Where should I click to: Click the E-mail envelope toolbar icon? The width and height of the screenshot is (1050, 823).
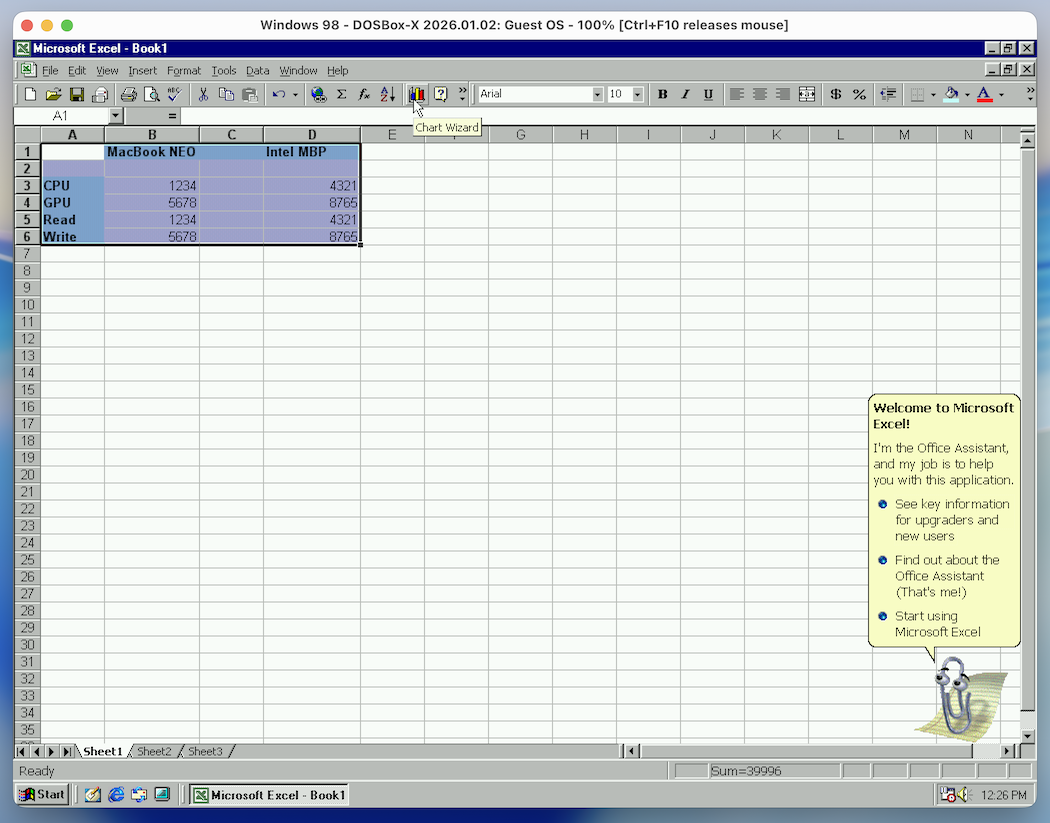point(100,94)
